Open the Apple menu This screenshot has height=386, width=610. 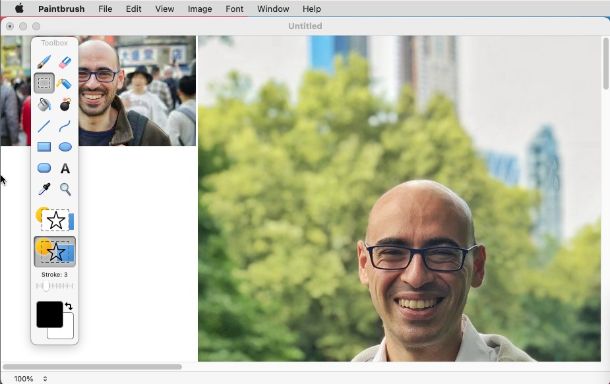pos(19,9)
